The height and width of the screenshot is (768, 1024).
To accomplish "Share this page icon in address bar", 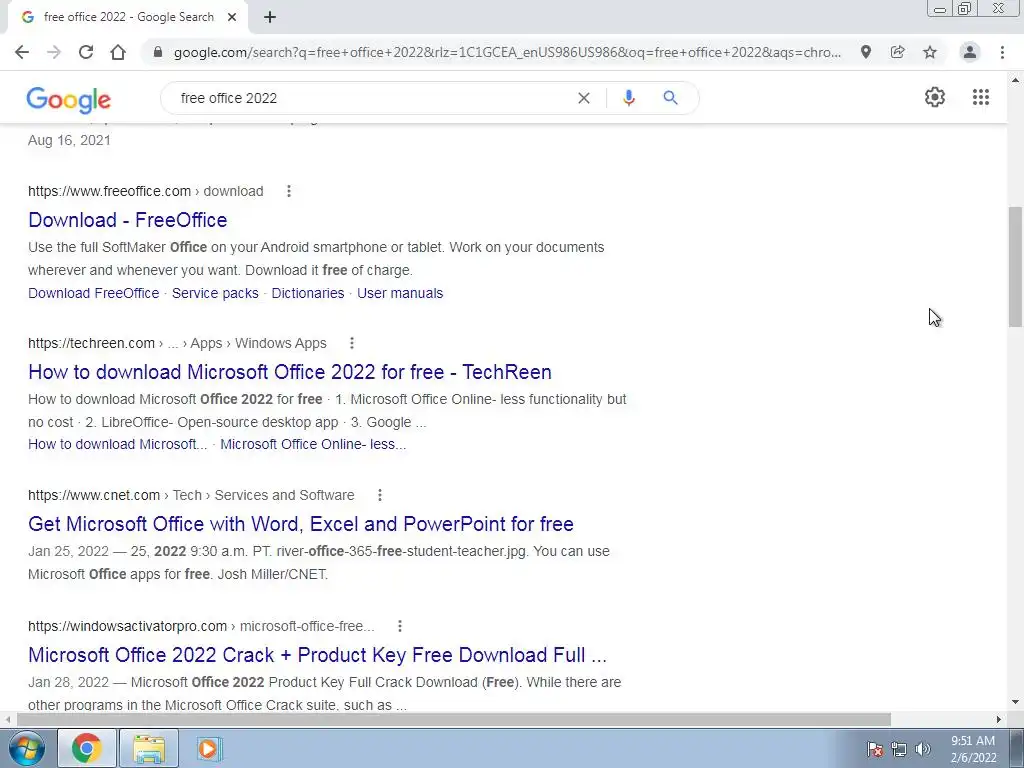I will (x=898, y=52).
